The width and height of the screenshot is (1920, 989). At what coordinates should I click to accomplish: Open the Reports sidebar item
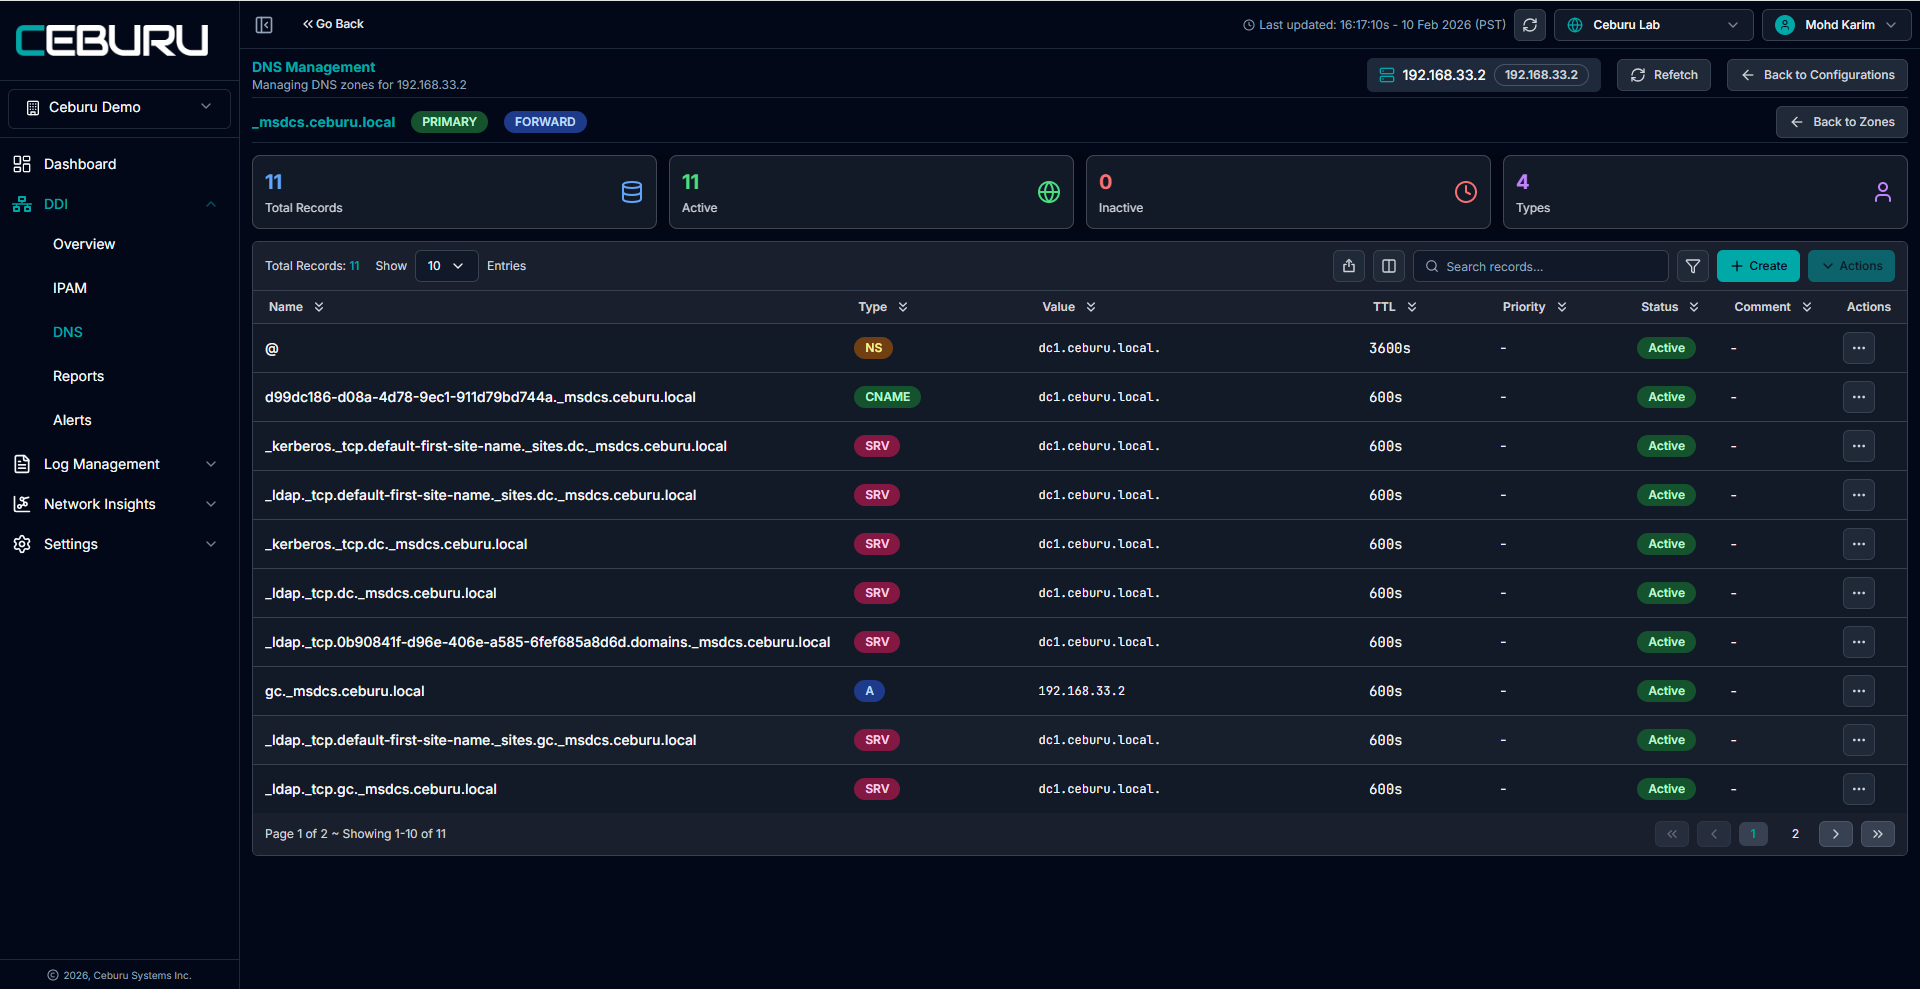[78, 376]
